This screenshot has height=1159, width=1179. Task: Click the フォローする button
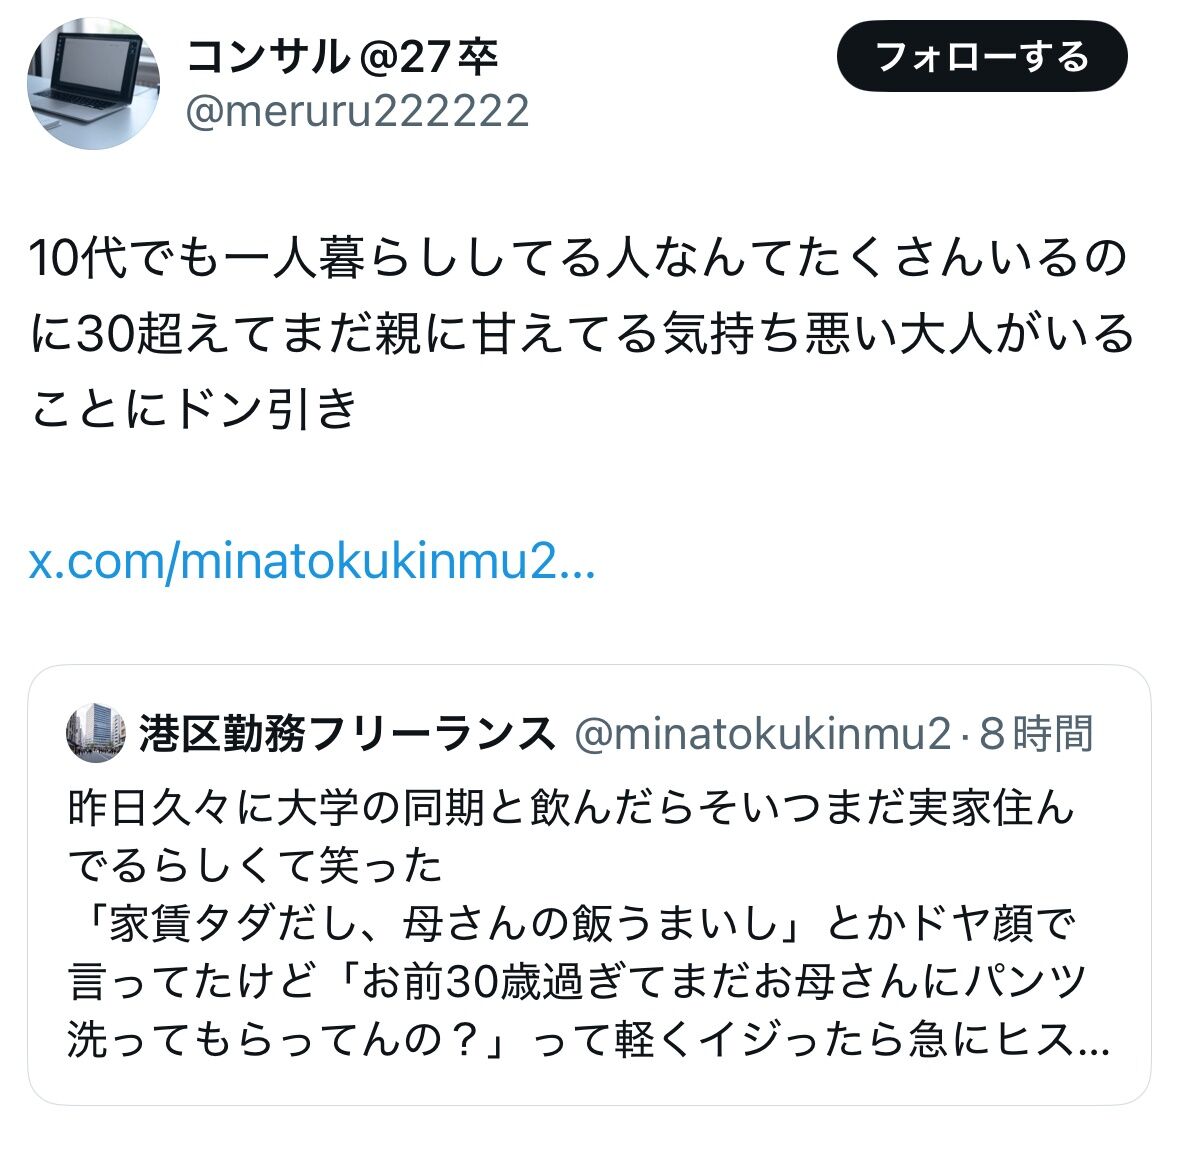(x=982, y=56)
